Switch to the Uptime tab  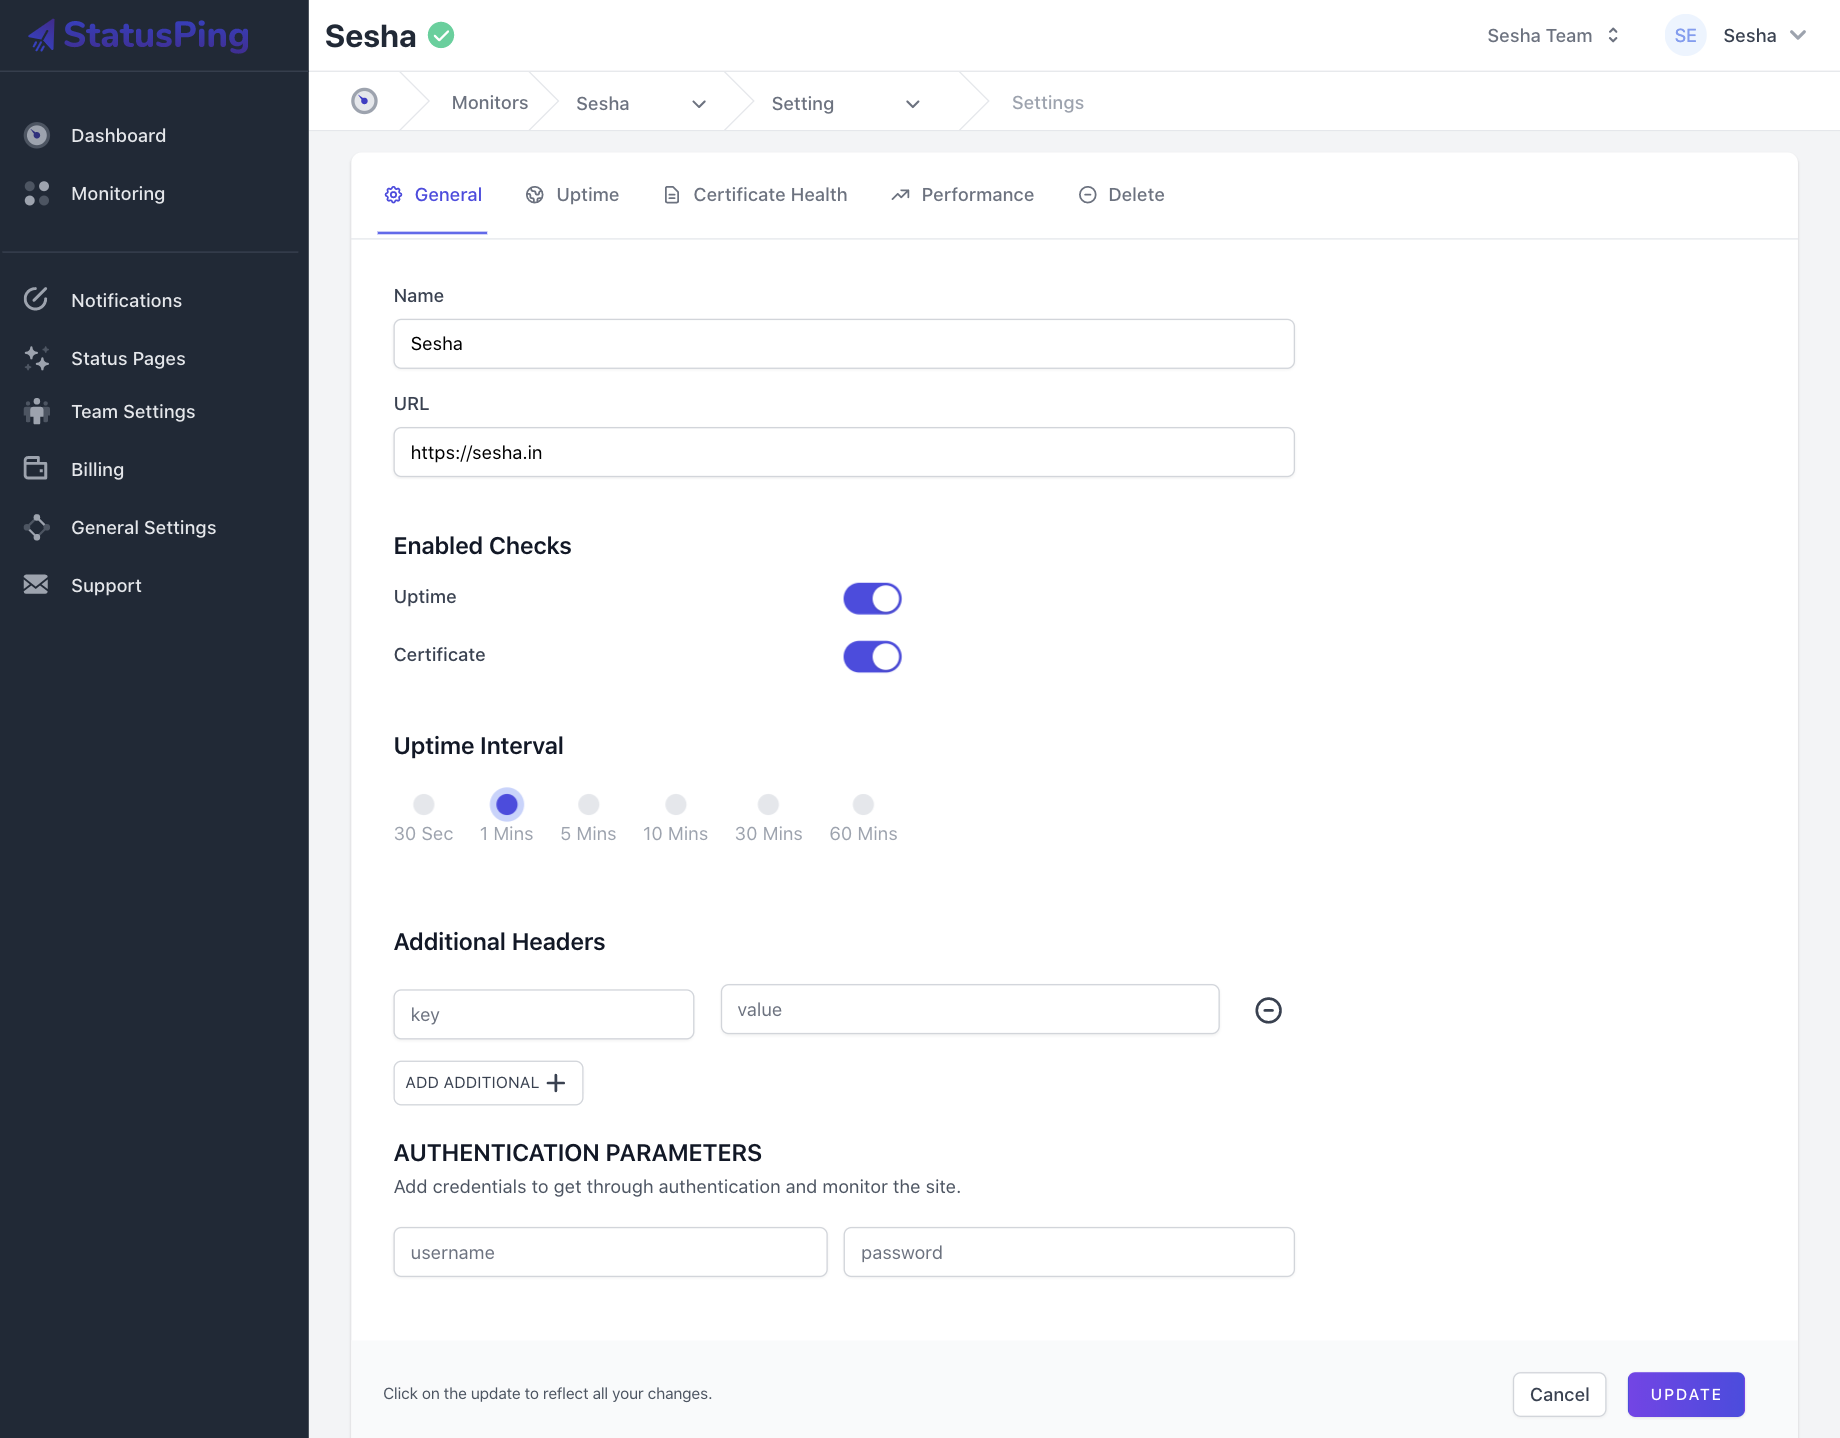573,195
